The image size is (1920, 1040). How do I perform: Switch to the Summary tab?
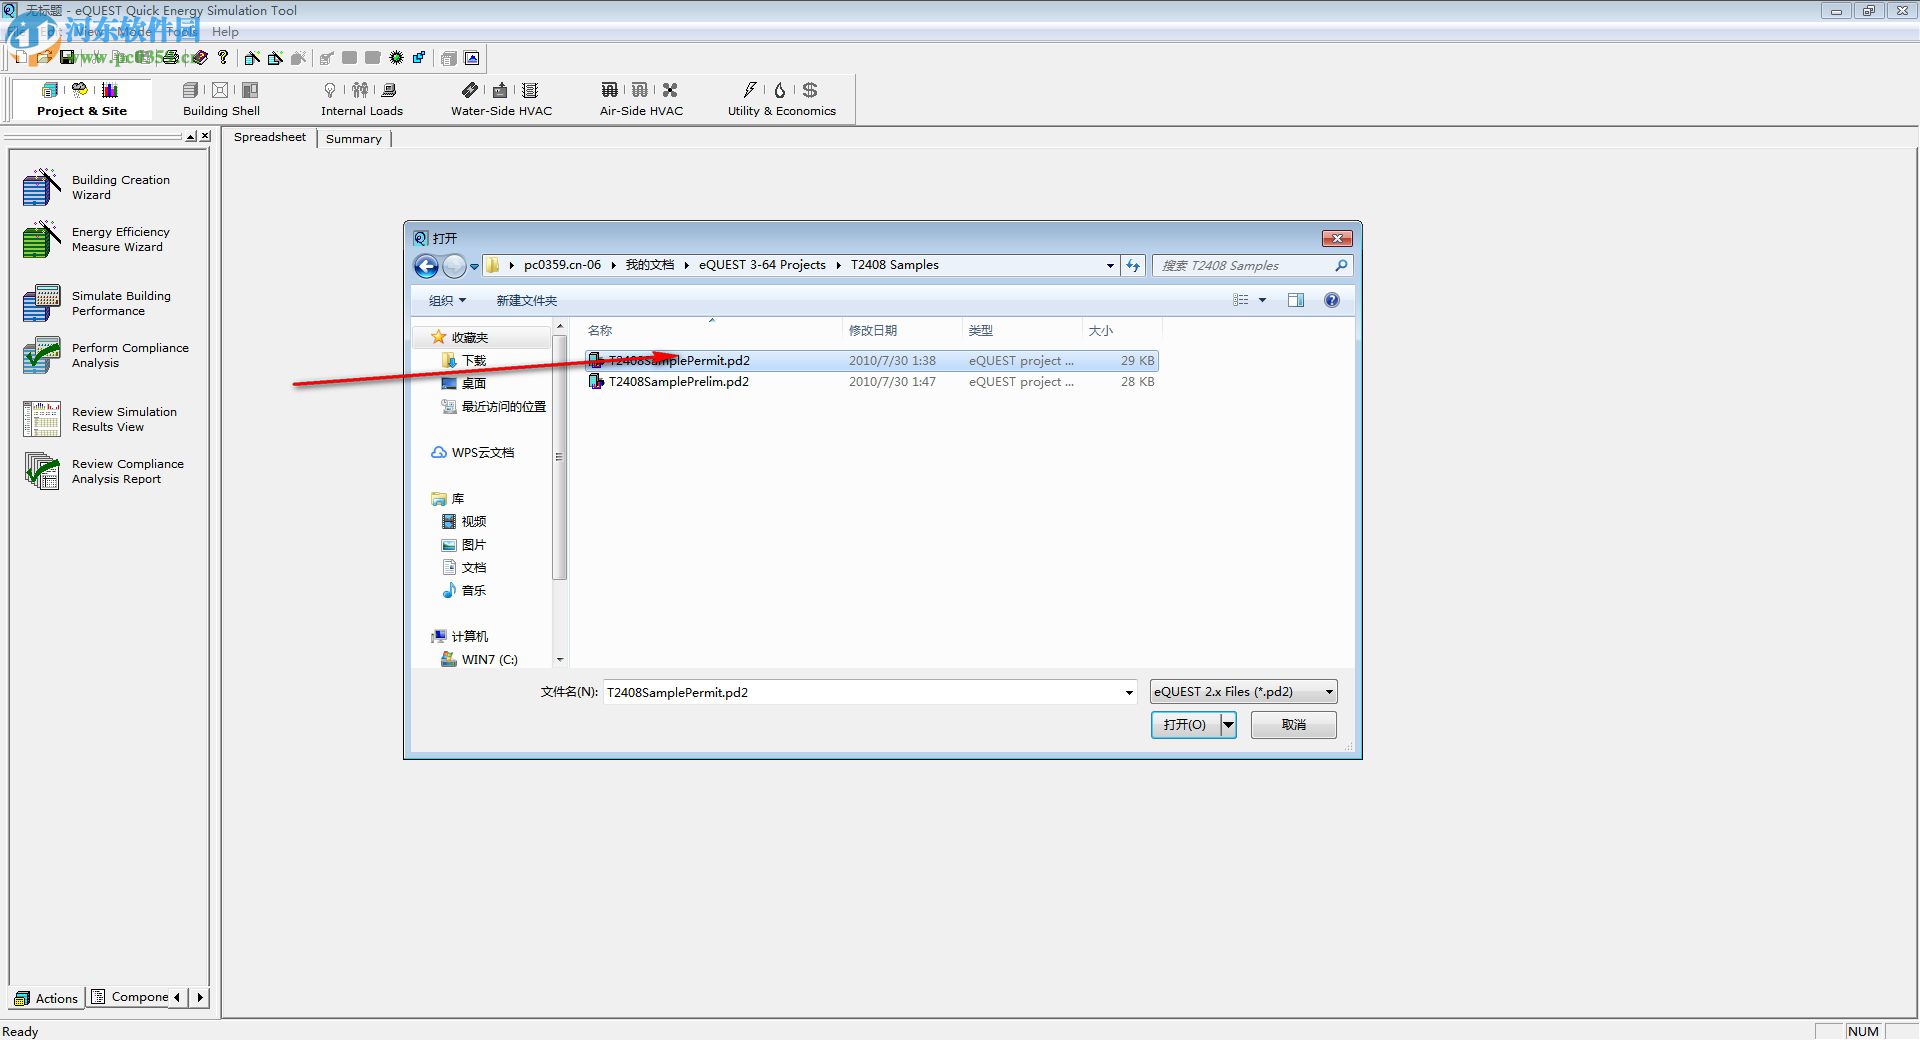click(354, 139)
